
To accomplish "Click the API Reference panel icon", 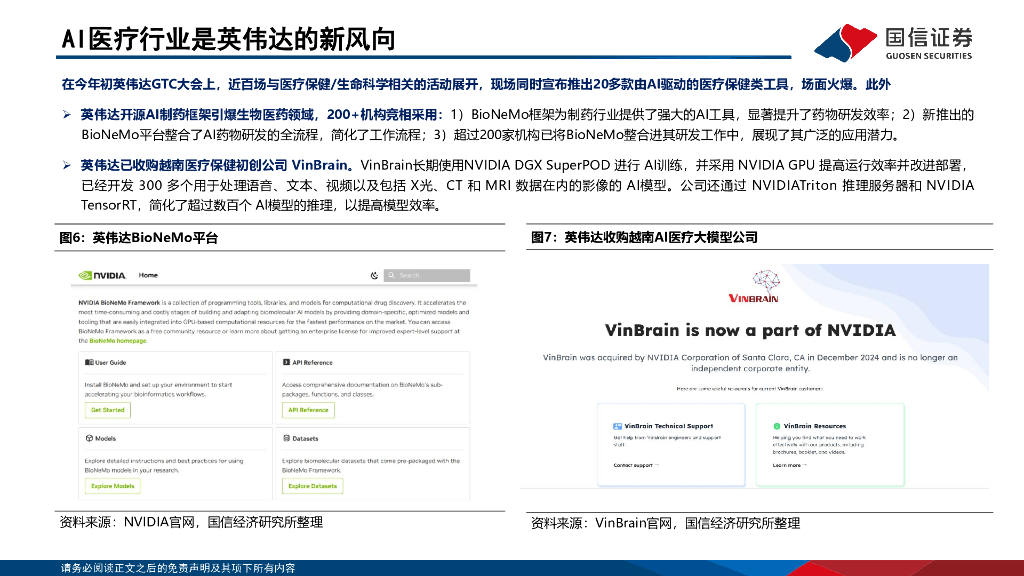I will [286, 363].
